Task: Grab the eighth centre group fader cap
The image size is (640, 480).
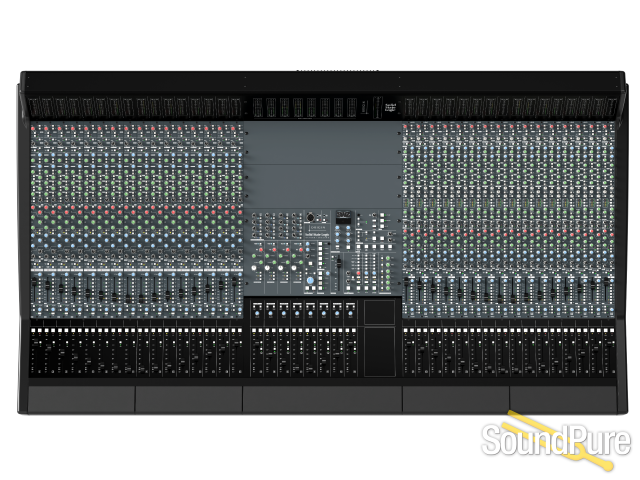Action: tap(351, 344)
